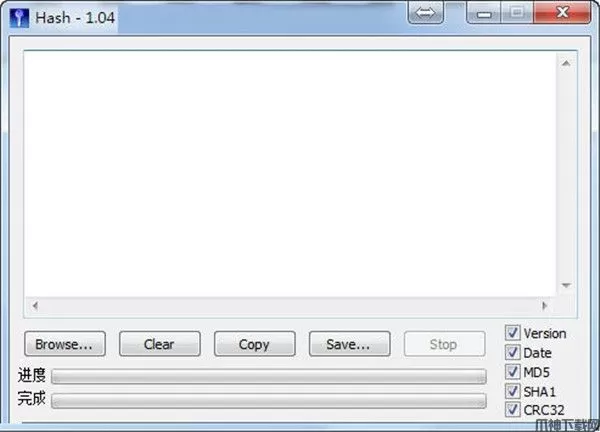The image size is (600, 432).
Task: Click the scroll down arrow in results area
Action: point(566,285)
